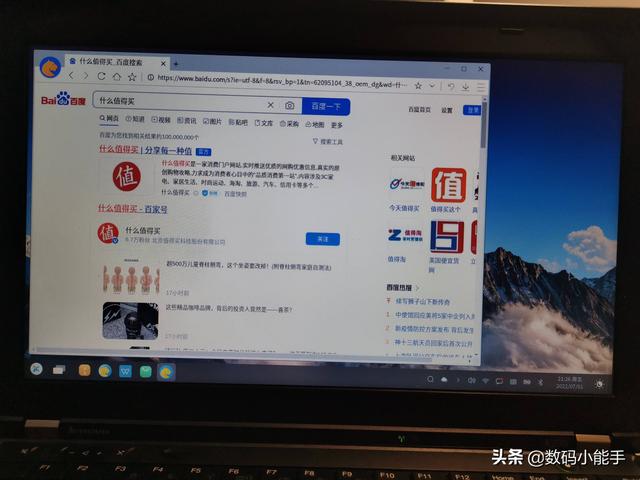Open related site 值得淘
The height and width of the screenshot is (480, 640).
397,259
